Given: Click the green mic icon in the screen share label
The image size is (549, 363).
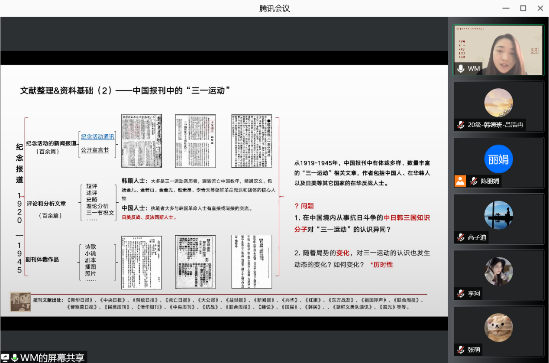Looking at the screenshot, I should coord(15,358).
